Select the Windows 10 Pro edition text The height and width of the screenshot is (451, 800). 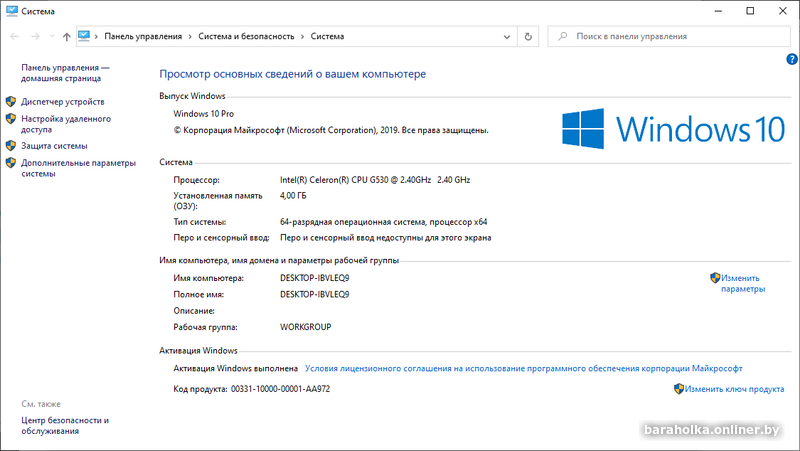click(x=204, y=114)
